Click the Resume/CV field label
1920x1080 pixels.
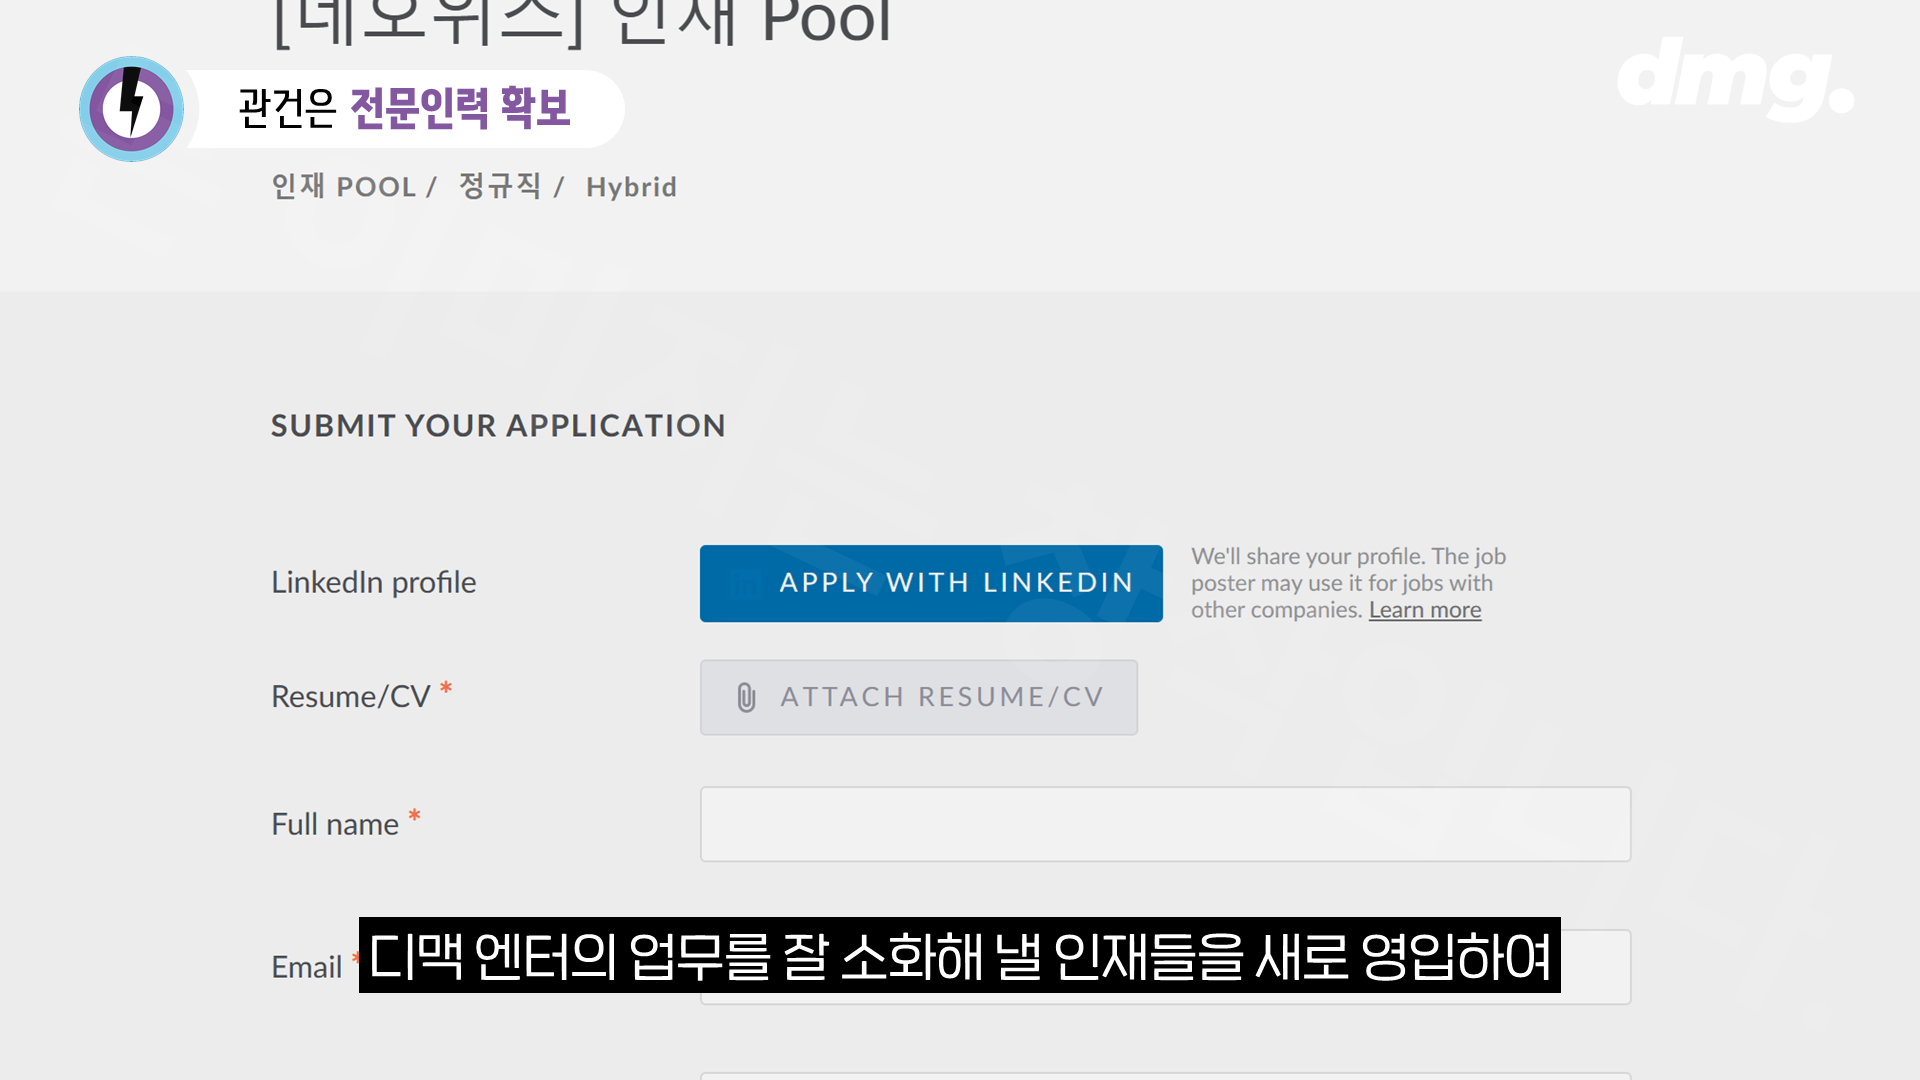[x=350, y=697]
